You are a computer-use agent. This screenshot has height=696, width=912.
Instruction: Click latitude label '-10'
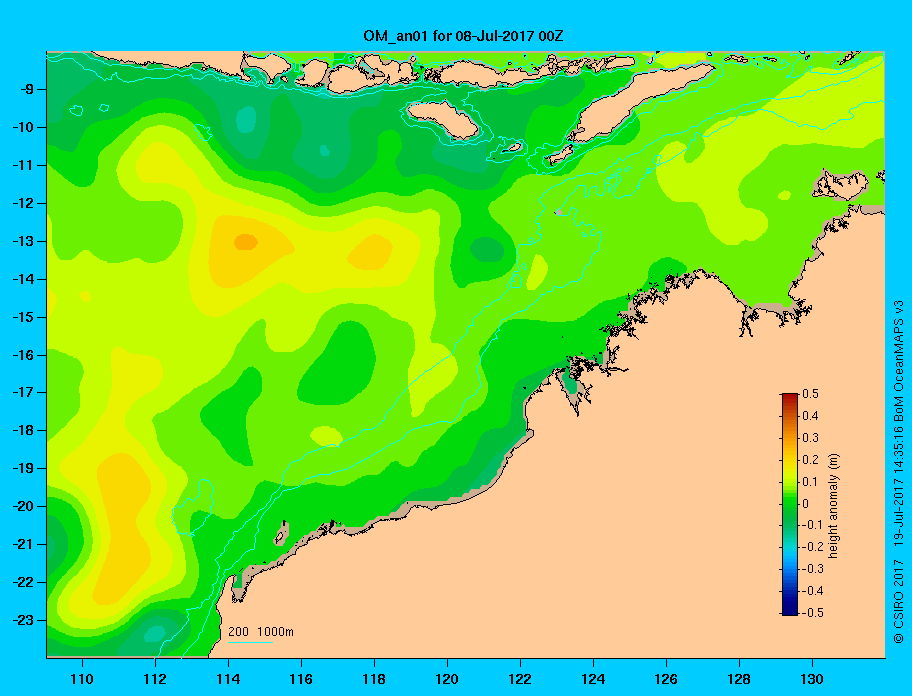tap(23, 127)
